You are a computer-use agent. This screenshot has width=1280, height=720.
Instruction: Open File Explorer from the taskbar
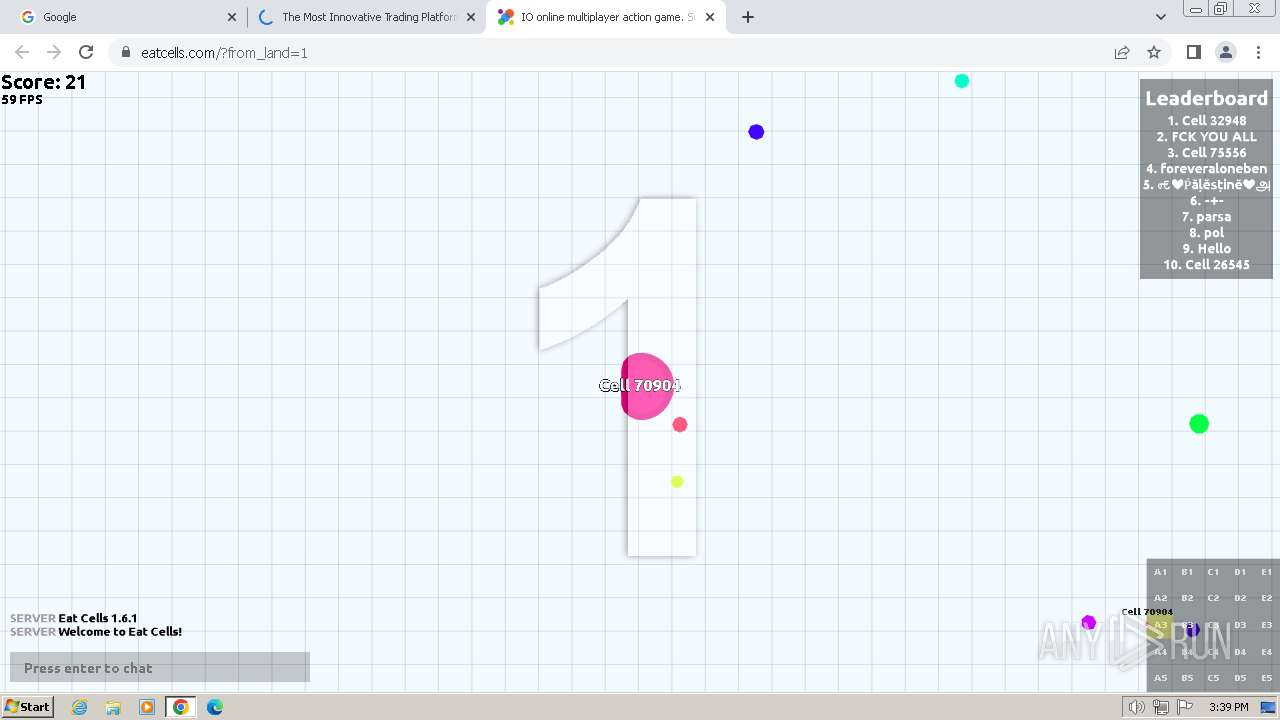pyautogui.click(x=113, y=707)
